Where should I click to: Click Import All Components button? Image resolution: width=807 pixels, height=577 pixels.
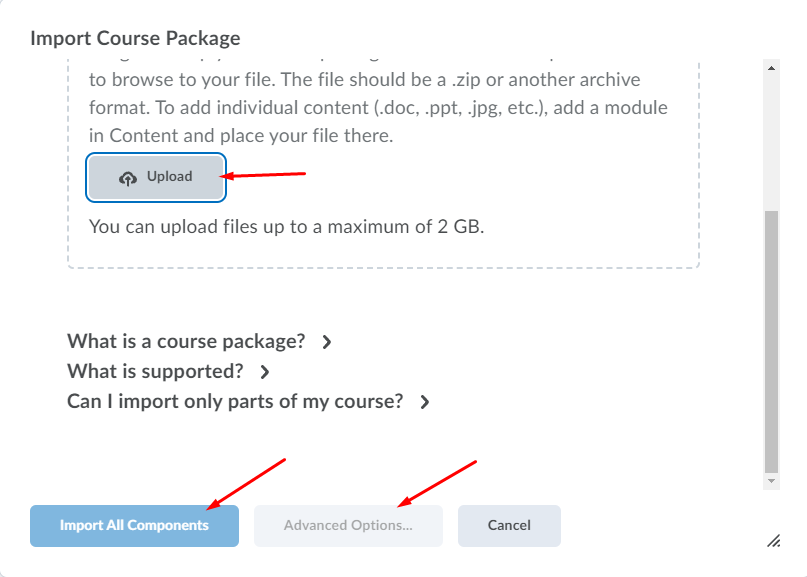pyautogui.click(x=134, y=526)
